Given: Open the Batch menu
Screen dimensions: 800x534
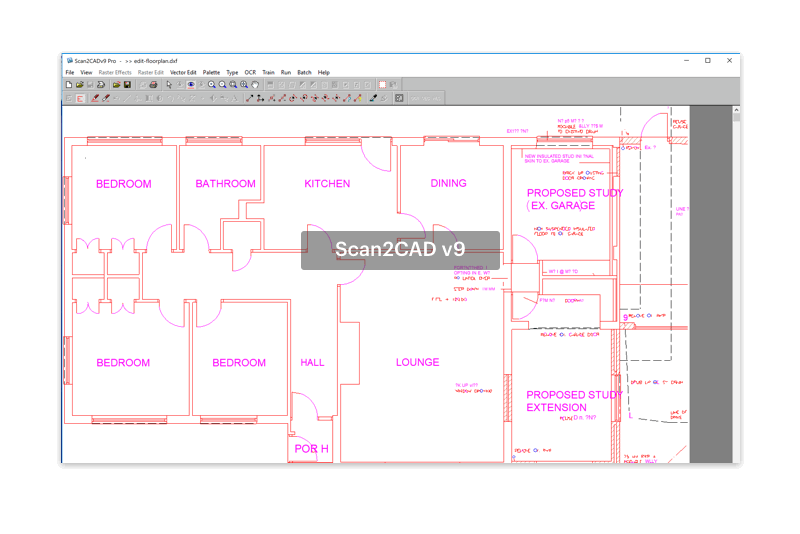Looking at the screenshot, I should (x=304, y=72).
